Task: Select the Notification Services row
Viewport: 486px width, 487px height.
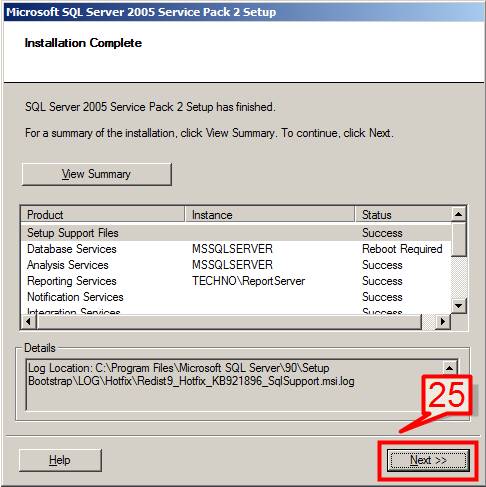Action: pyautogui.click(x=236, y=297)
